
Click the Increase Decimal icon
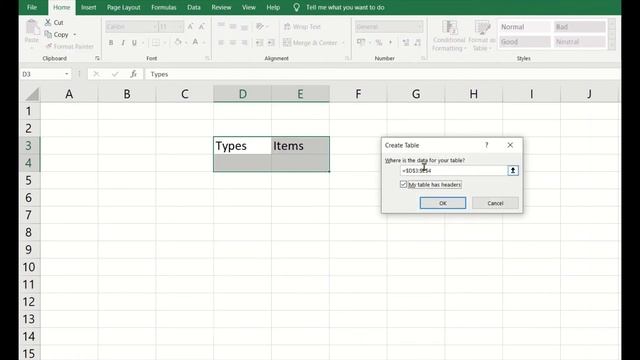tap(406, 42)
